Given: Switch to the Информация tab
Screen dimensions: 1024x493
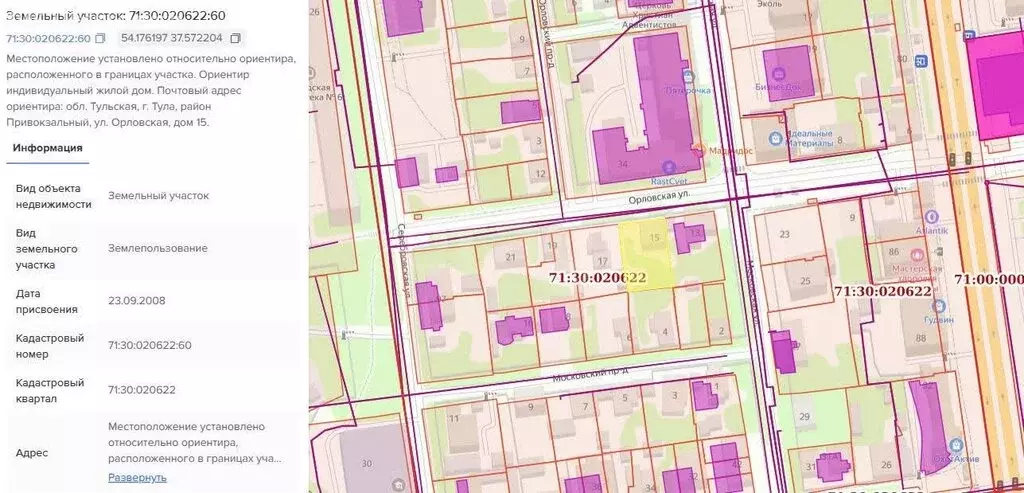Looking at the screenshot, I should 48,148.
